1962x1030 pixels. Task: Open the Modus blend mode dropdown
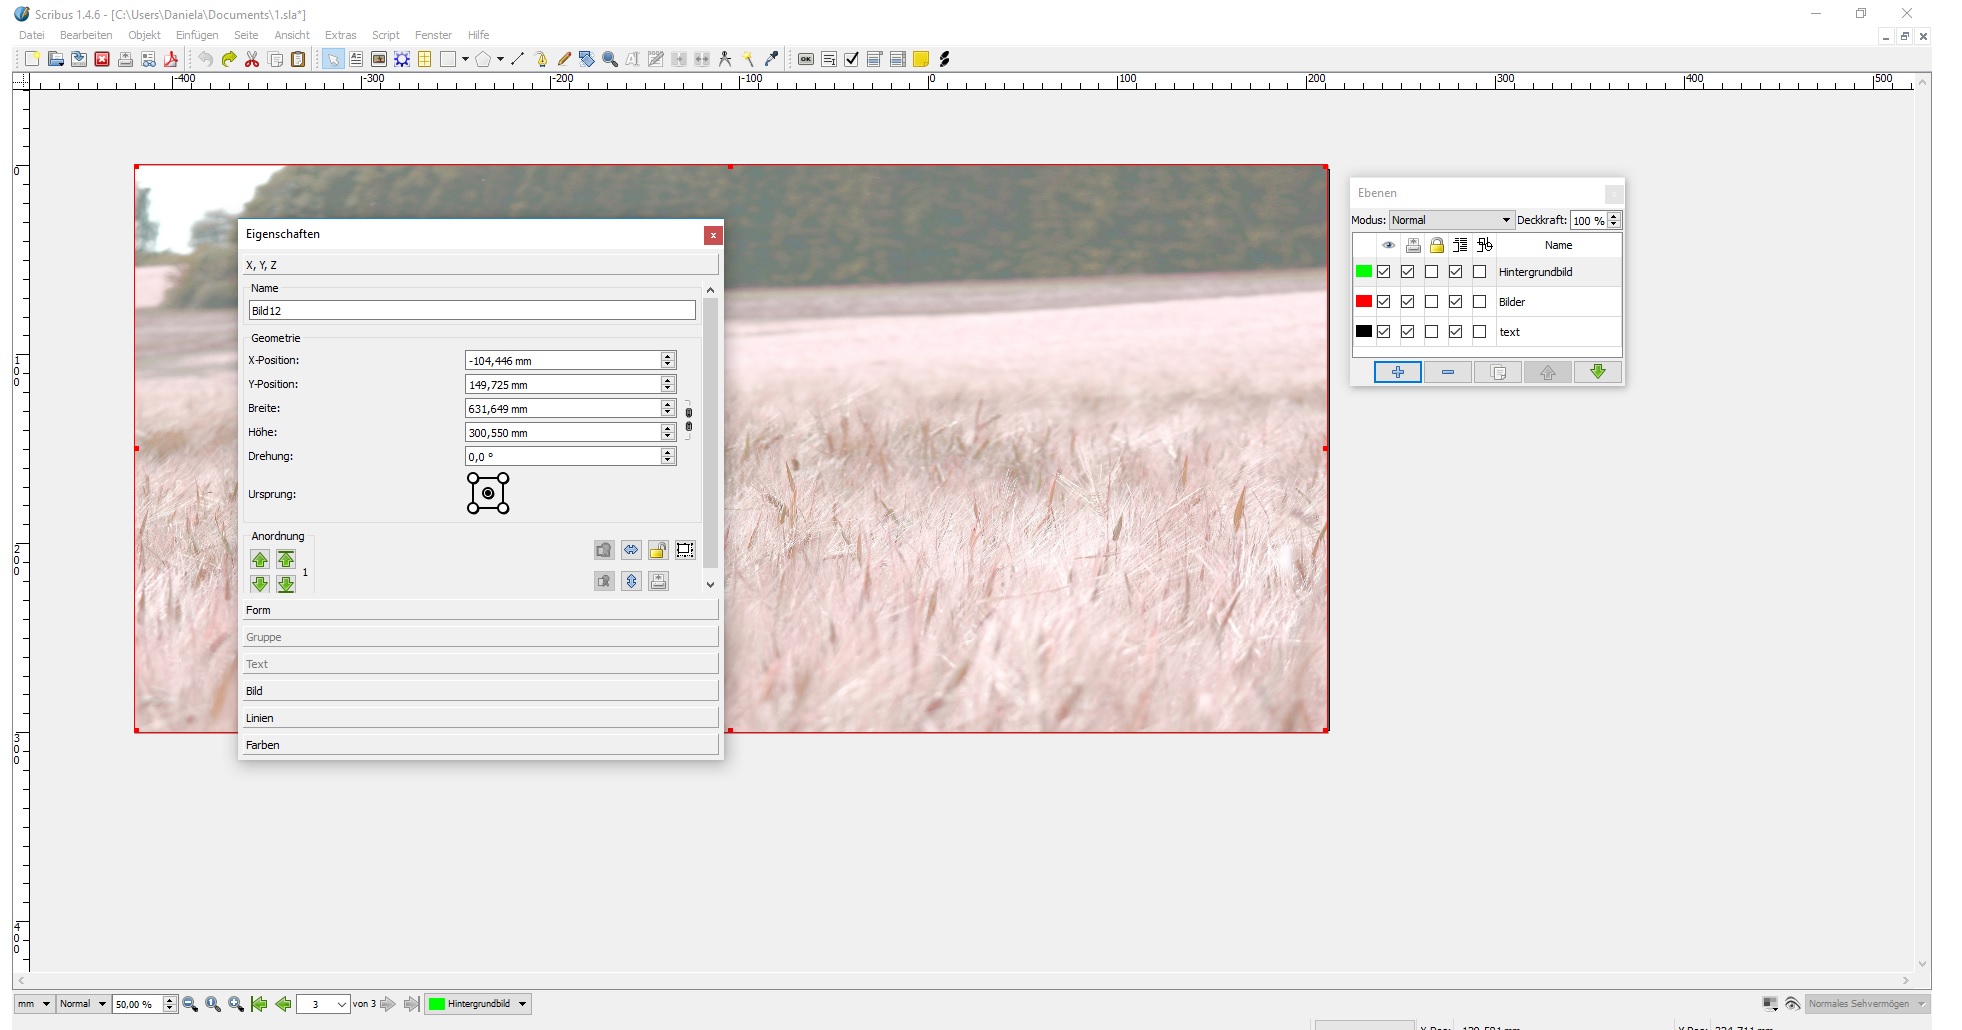click(x=1450, y=220)
